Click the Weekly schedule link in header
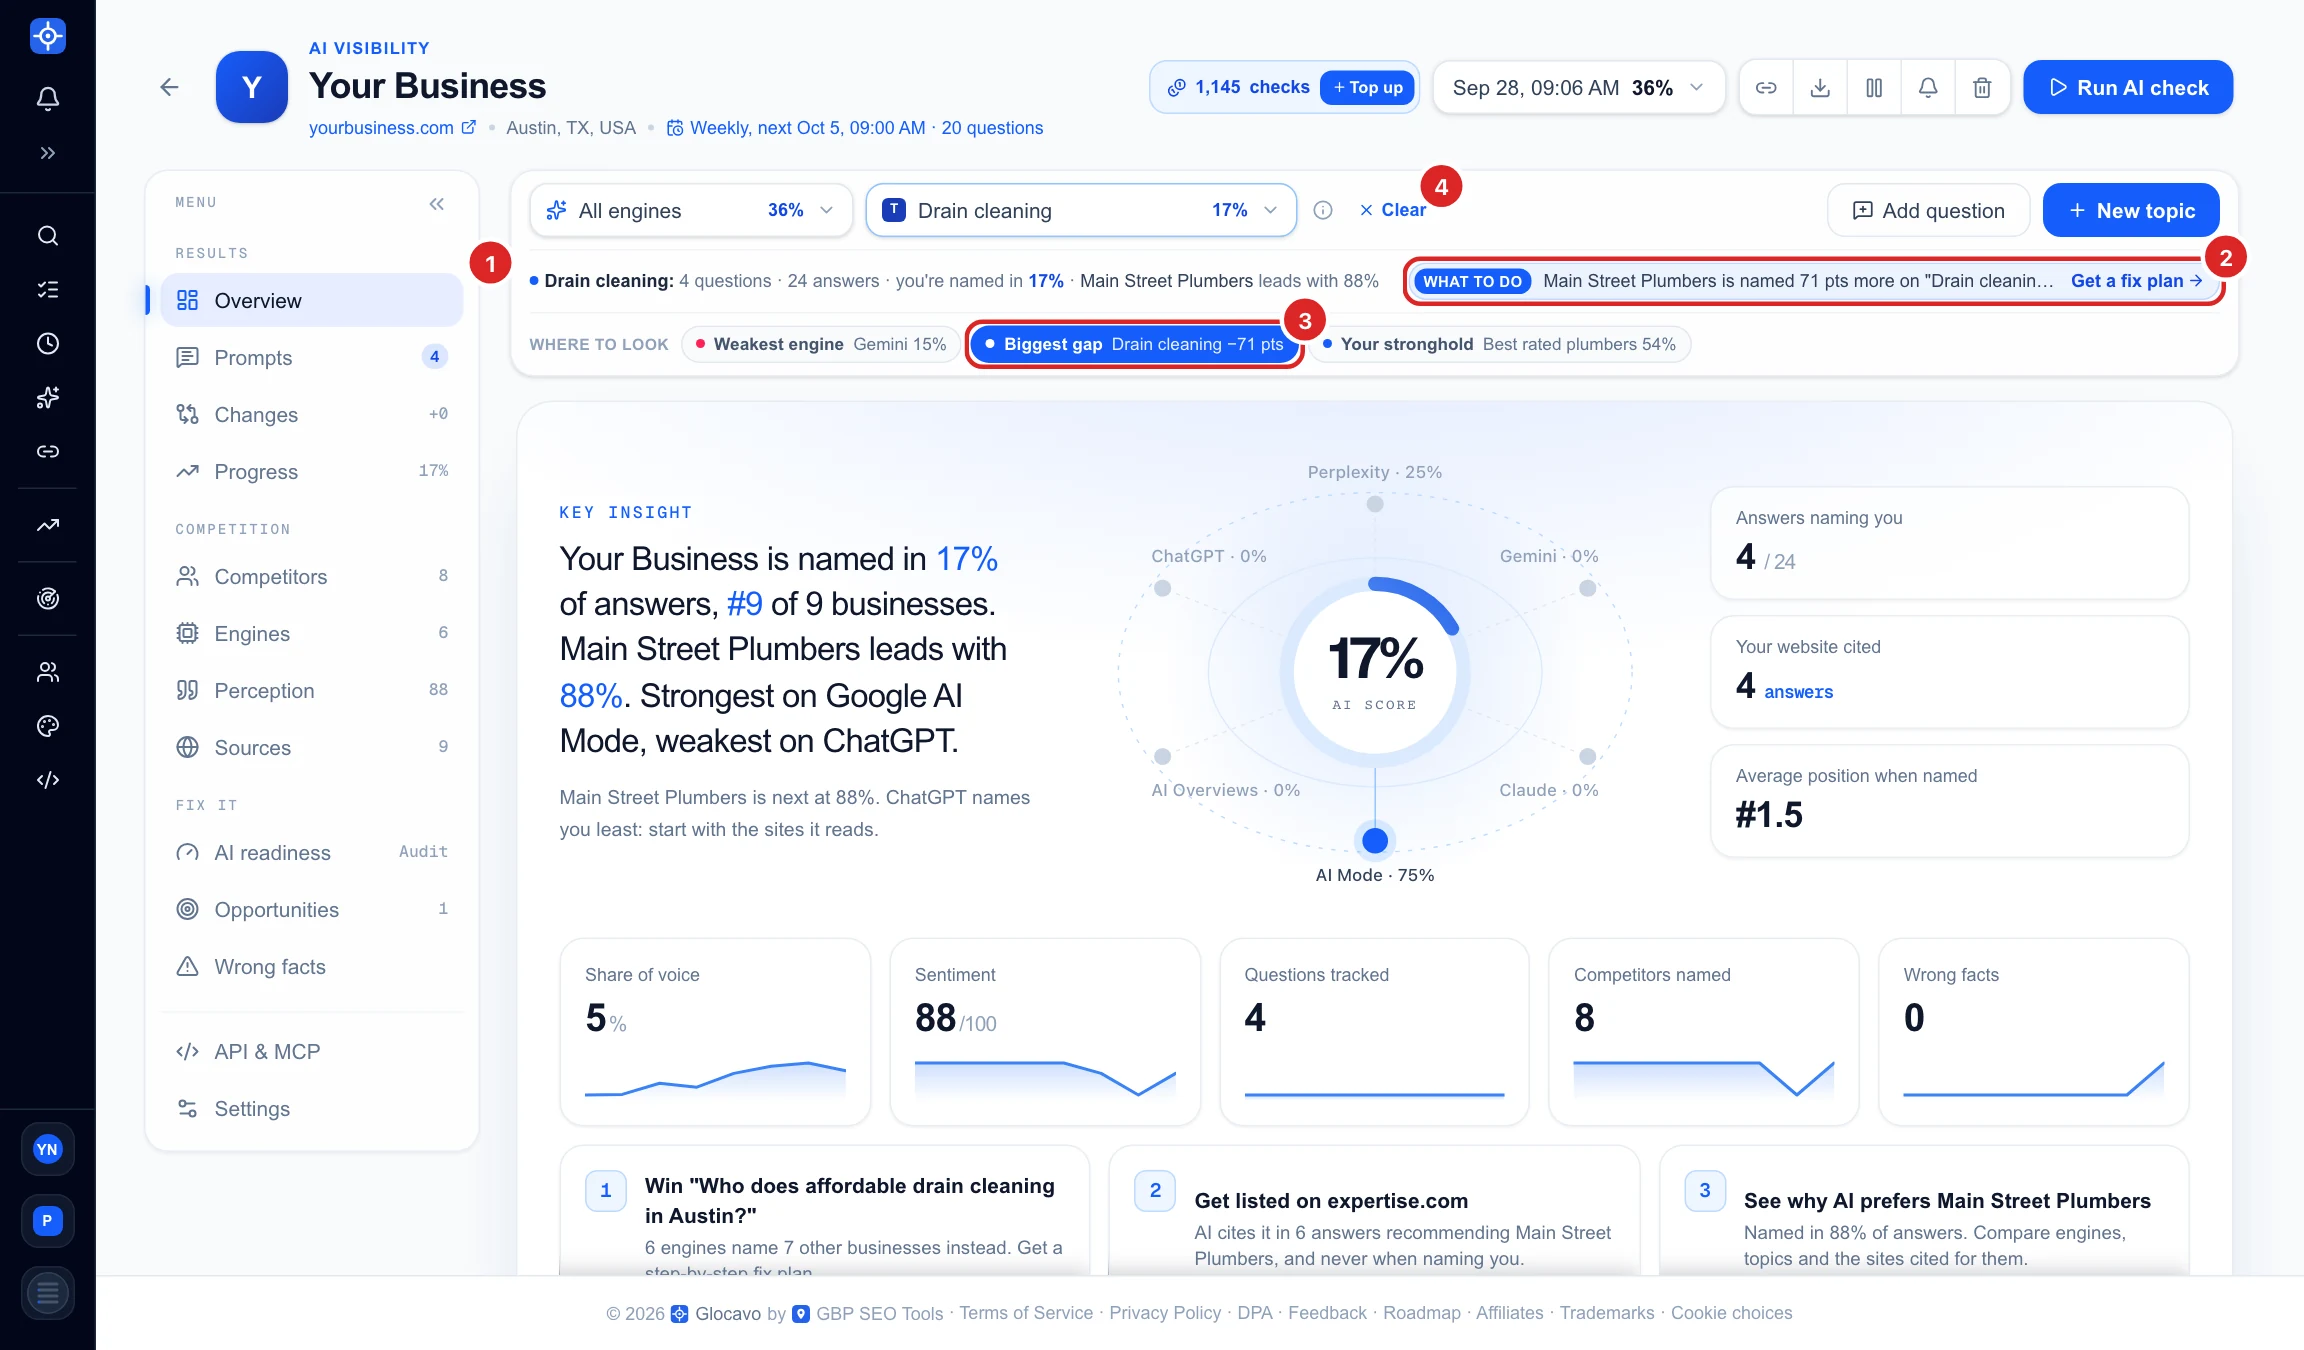 [x=854, y=128]
